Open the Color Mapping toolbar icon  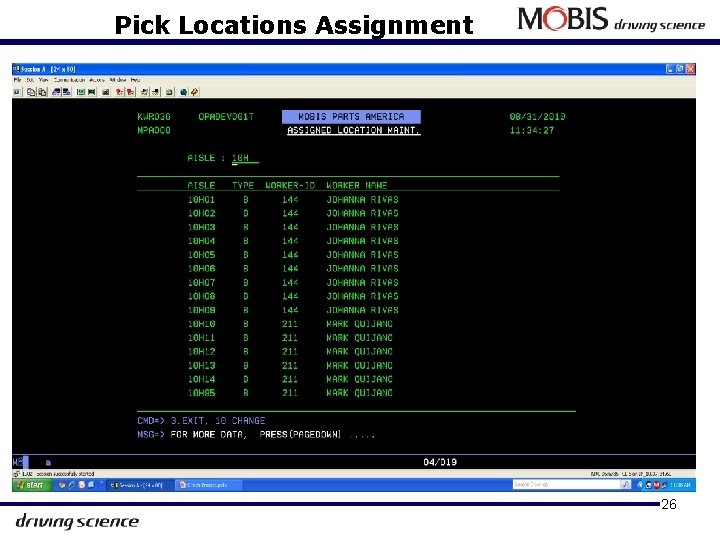click(92, 92)
